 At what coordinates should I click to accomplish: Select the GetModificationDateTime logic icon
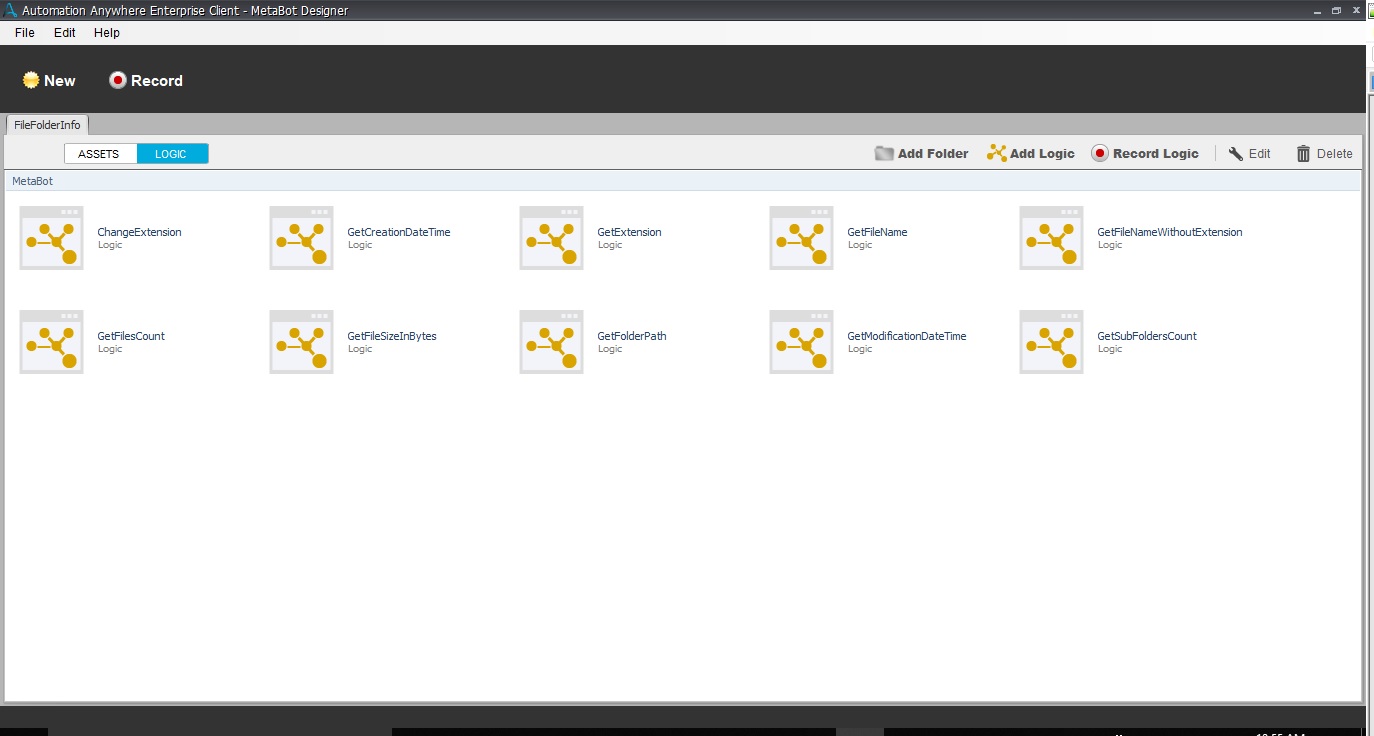click(x=801, y=342)
